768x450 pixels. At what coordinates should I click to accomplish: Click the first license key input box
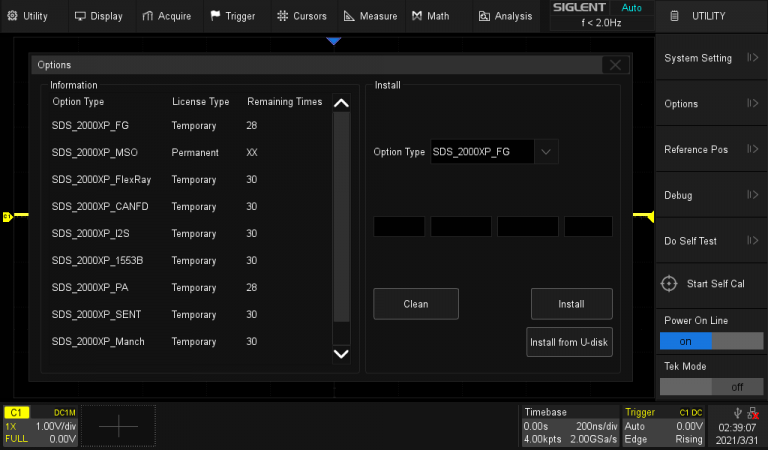coord(399,227)
